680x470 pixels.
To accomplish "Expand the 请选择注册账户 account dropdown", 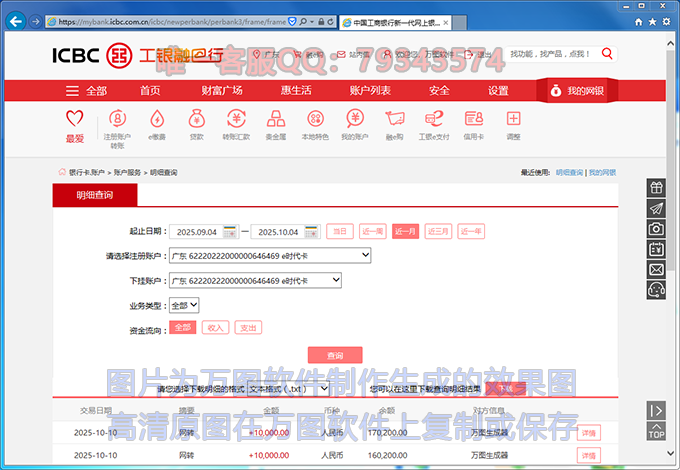I will click(270, 256).
